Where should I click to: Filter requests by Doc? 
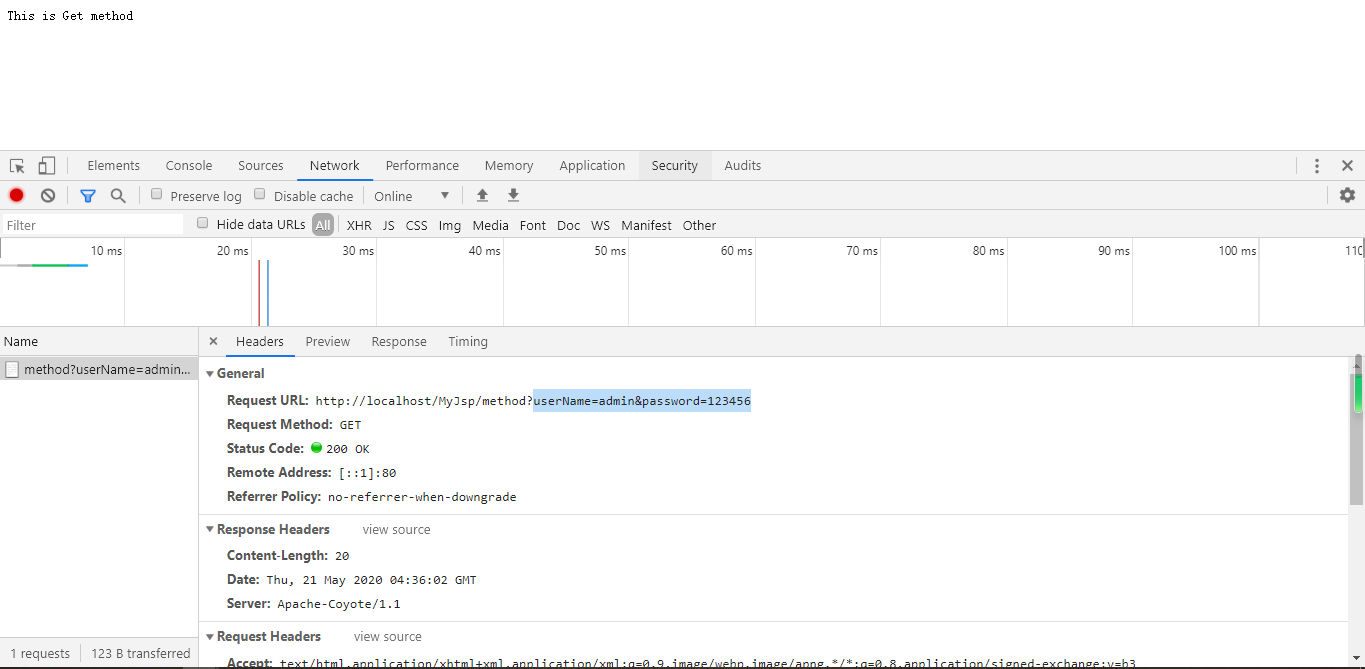click(569, 225)
